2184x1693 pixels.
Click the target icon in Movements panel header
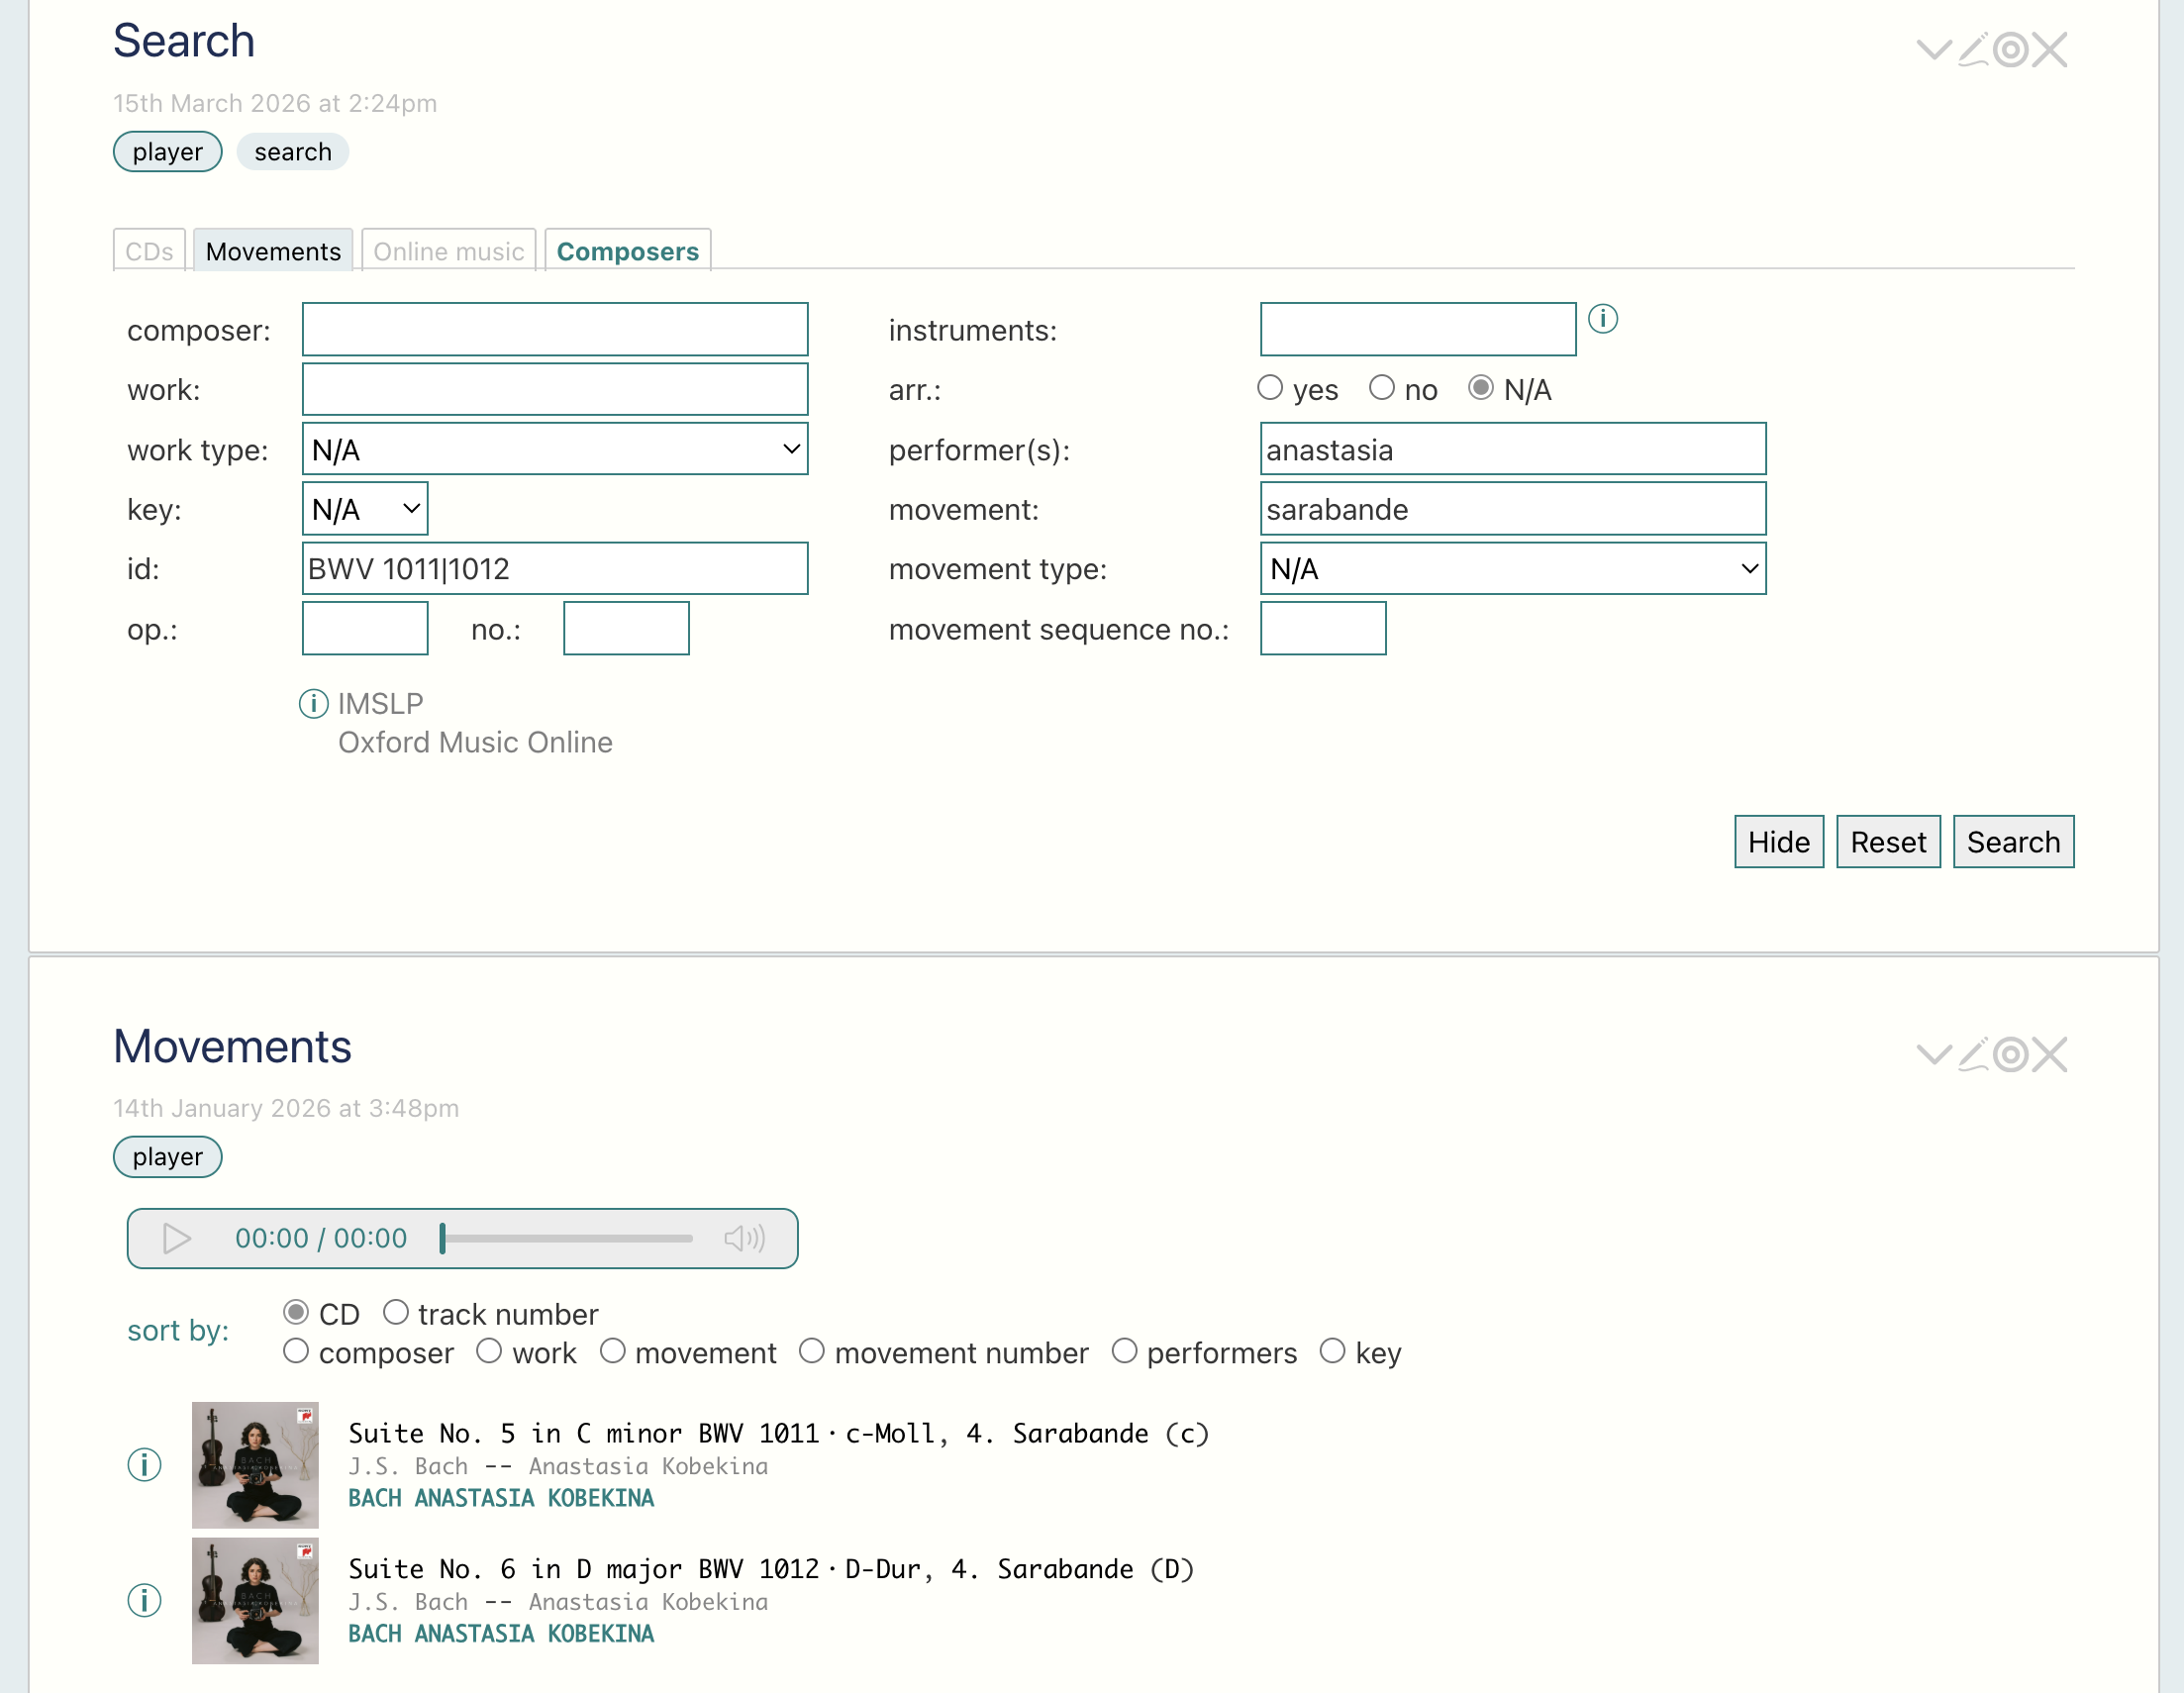point(2010,1054)
